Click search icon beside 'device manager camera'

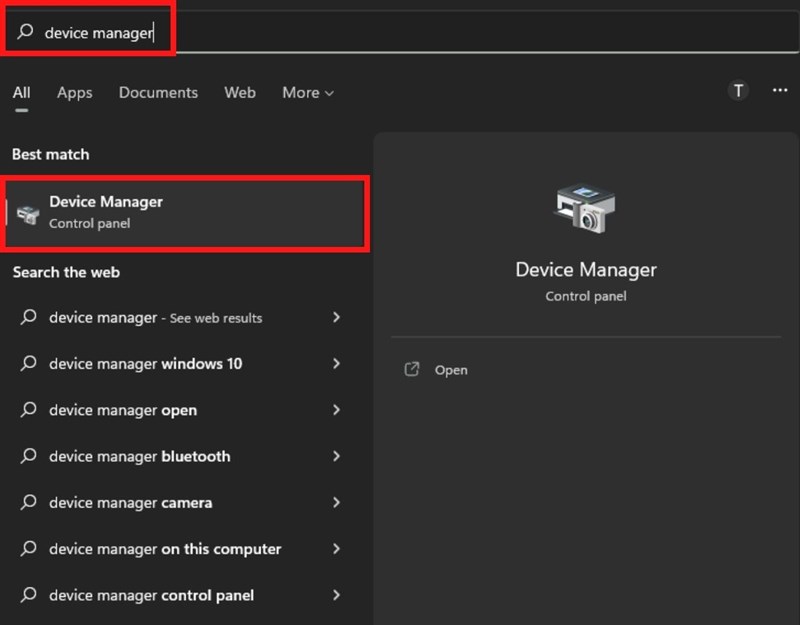coord(29,502)
